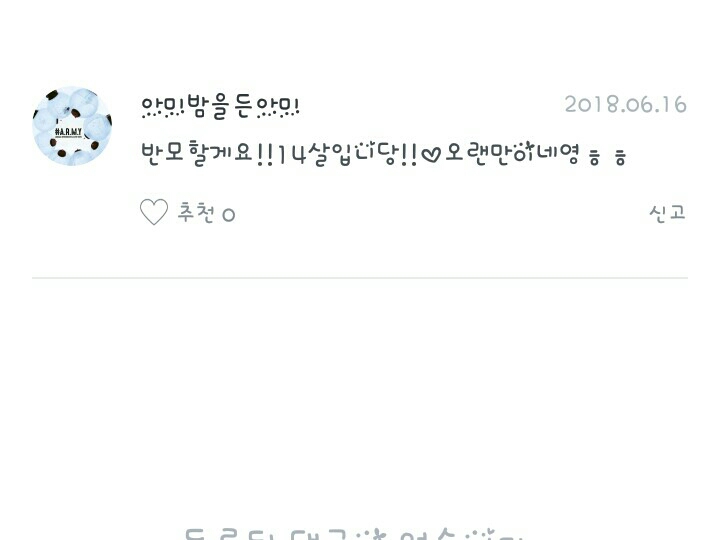Click the horizontal divider below the comment
The height and width of the screenshot is (540, 720).
click(360, 278)
